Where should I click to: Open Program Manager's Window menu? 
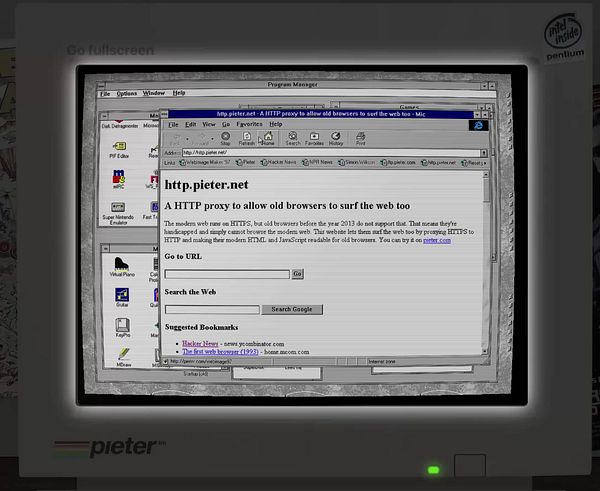(153, 93)
